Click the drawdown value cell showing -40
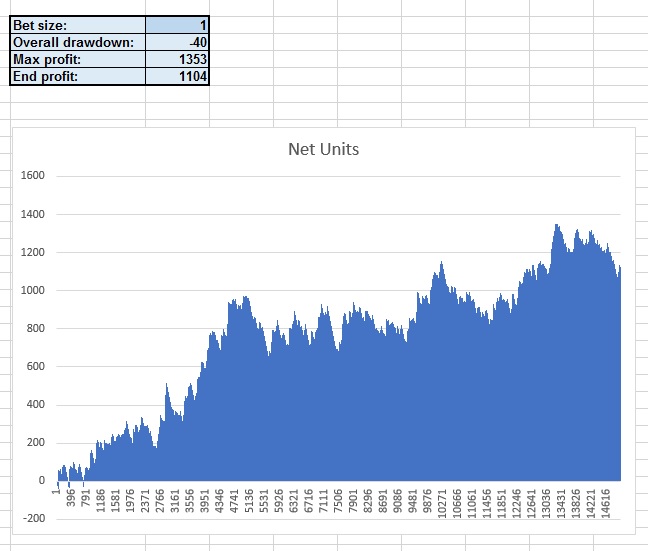This screenshot has height=551, width=648. tap(177, 42)
